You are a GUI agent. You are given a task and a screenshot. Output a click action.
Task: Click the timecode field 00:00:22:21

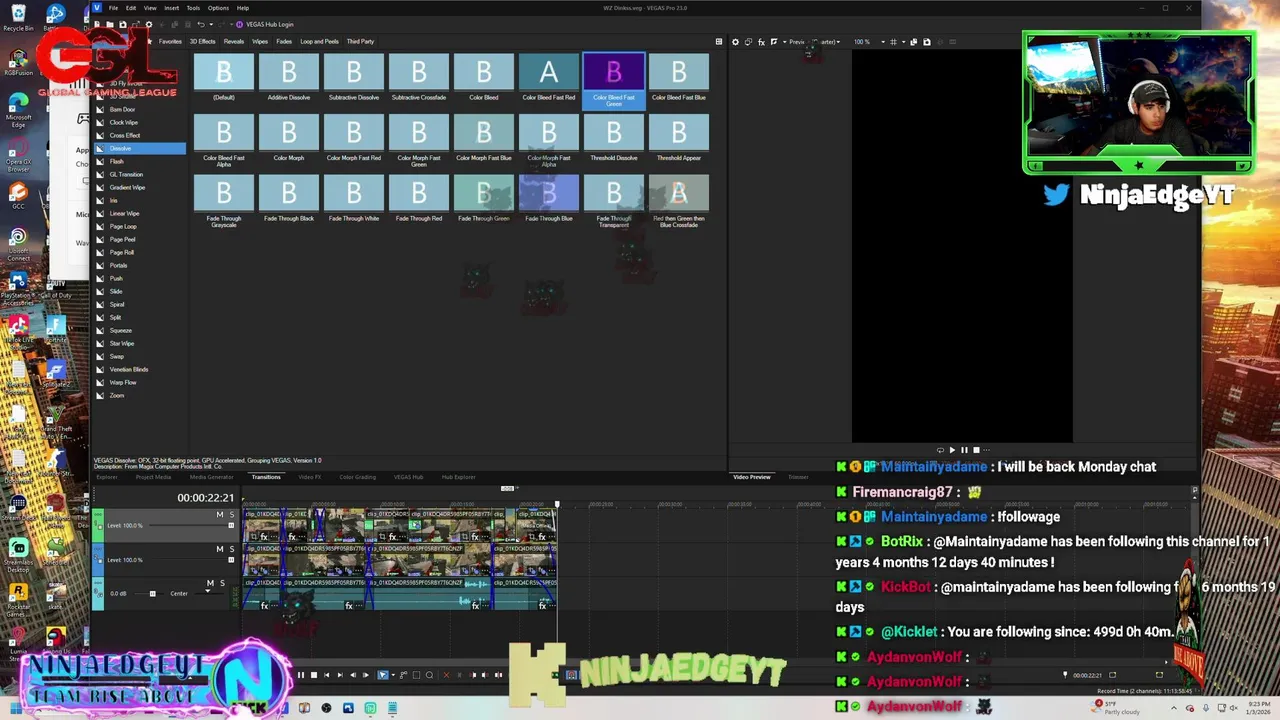(206, 497)
